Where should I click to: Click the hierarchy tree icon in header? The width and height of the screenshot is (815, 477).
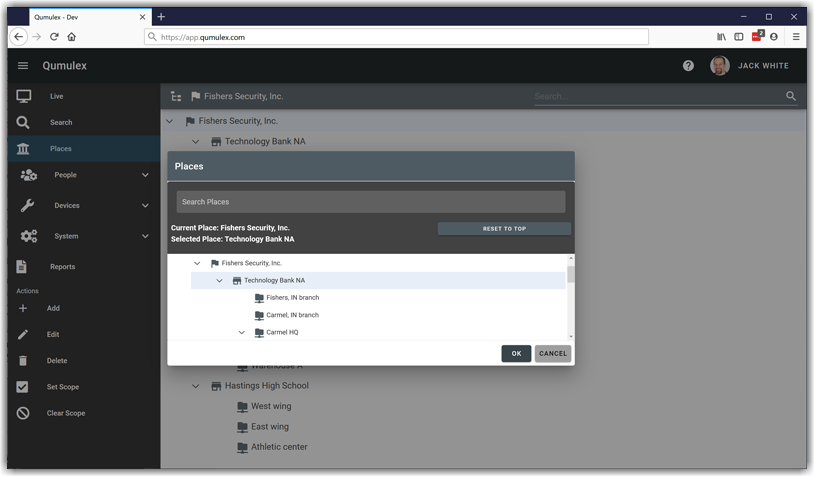(176, 97)
